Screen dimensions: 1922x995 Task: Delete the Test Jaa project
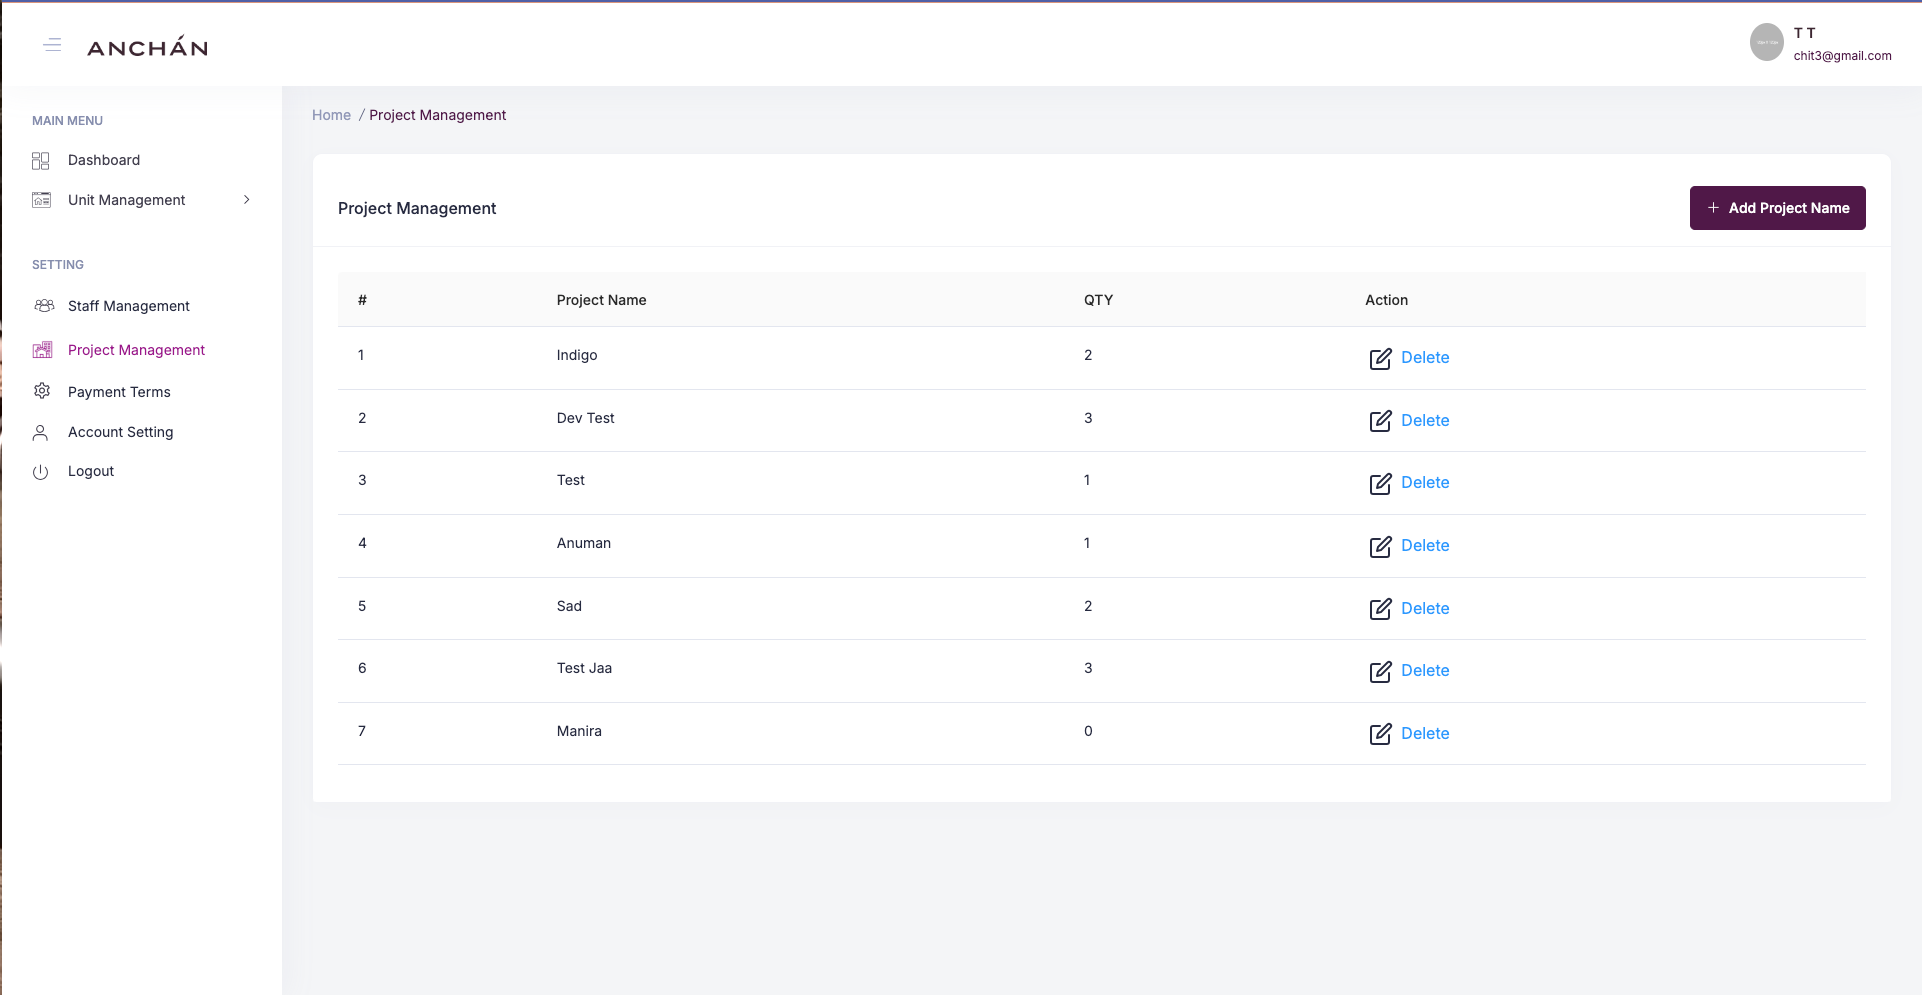(x=1425, y=671)
